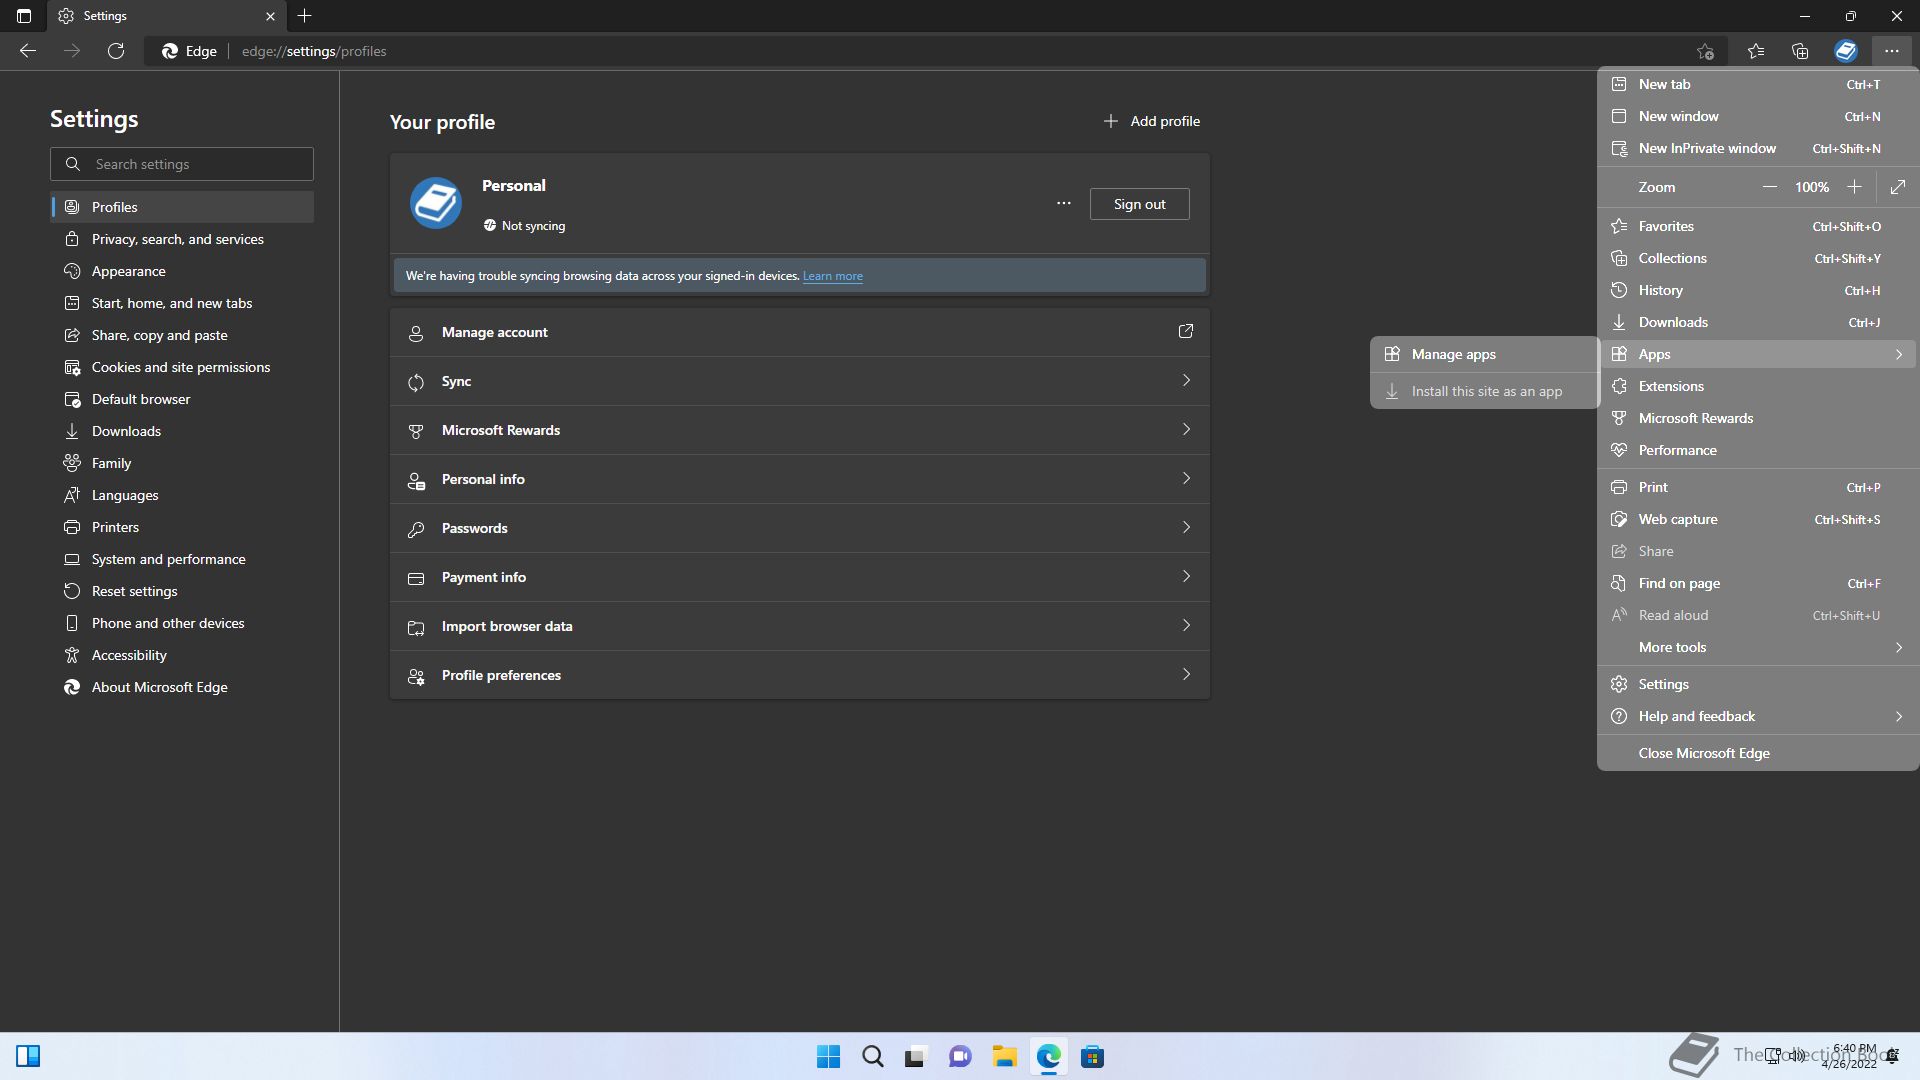The width and height of the screenshot is (1920, 1080).
Task: Open new tab with plus icon
Action: [x=305, y=16]
